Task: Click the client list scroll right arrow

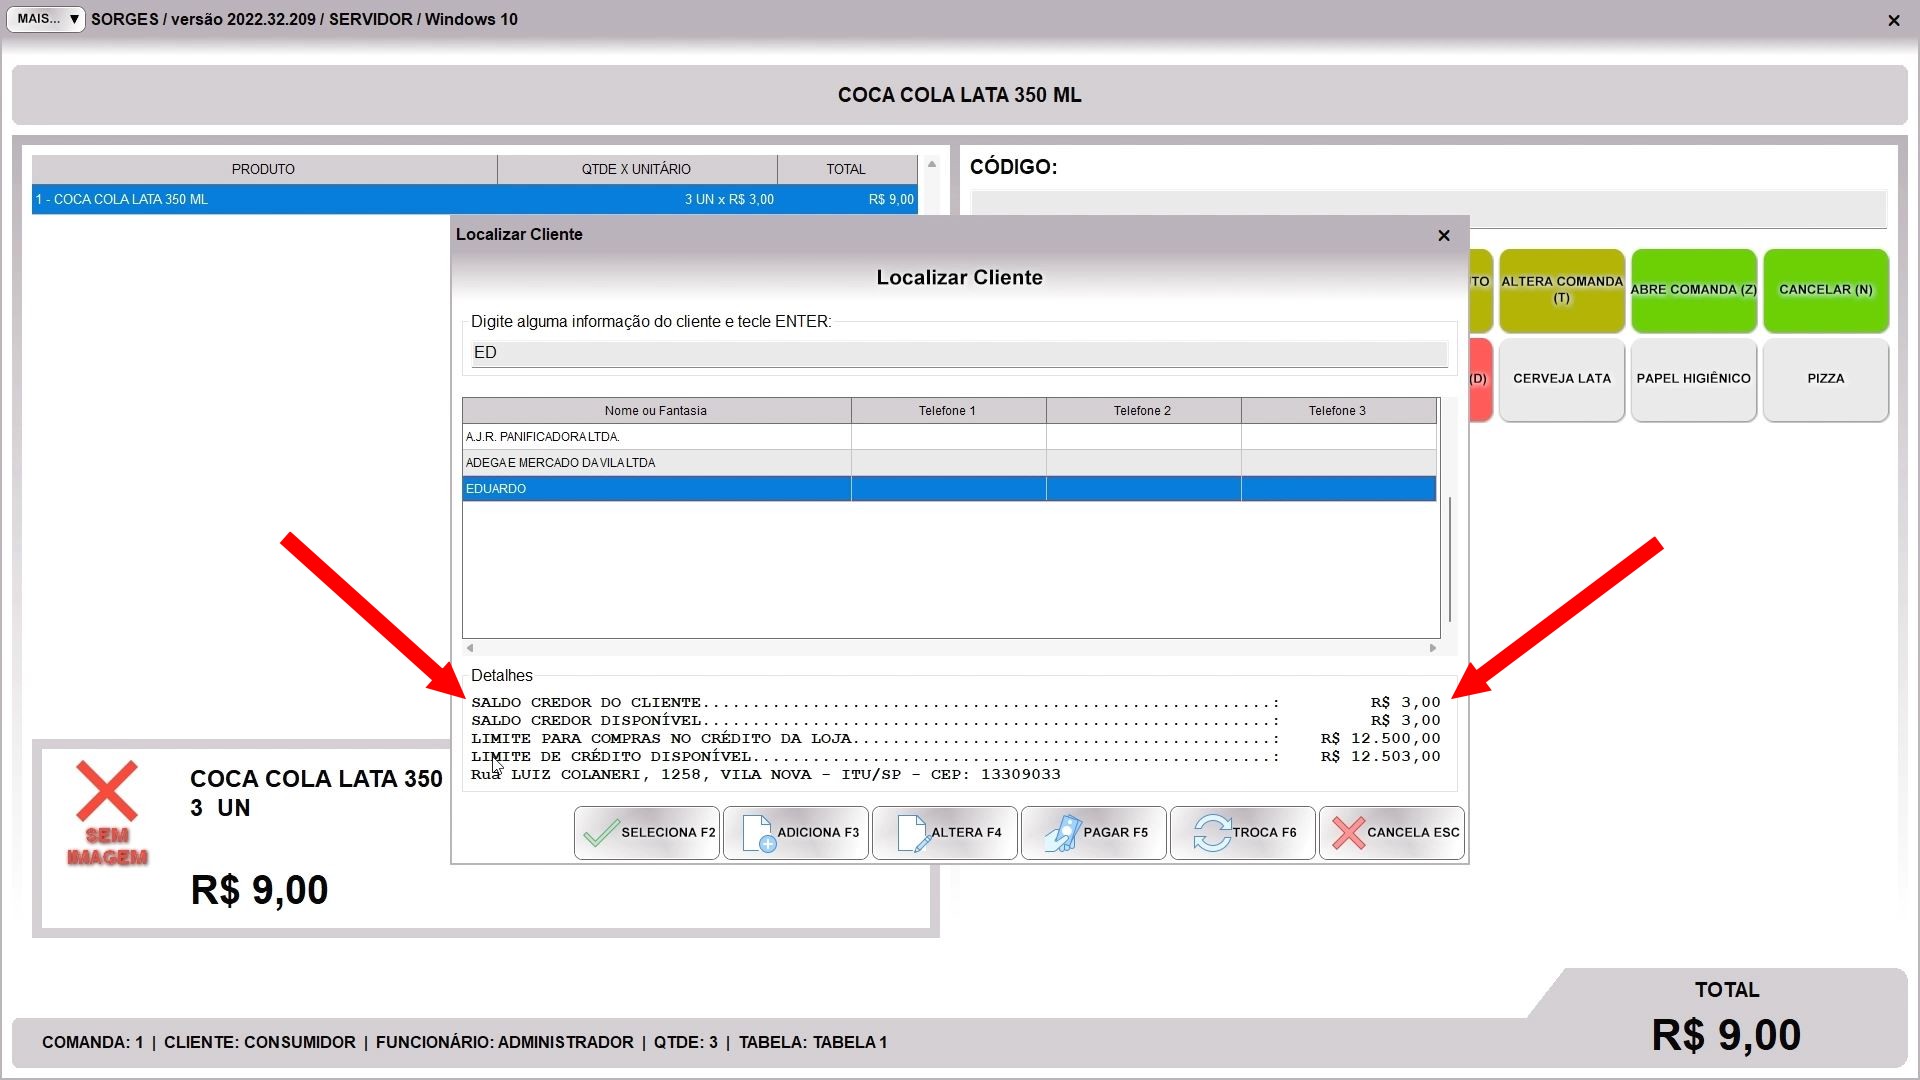Action: pyautogui.click(x=1433, y=648)
